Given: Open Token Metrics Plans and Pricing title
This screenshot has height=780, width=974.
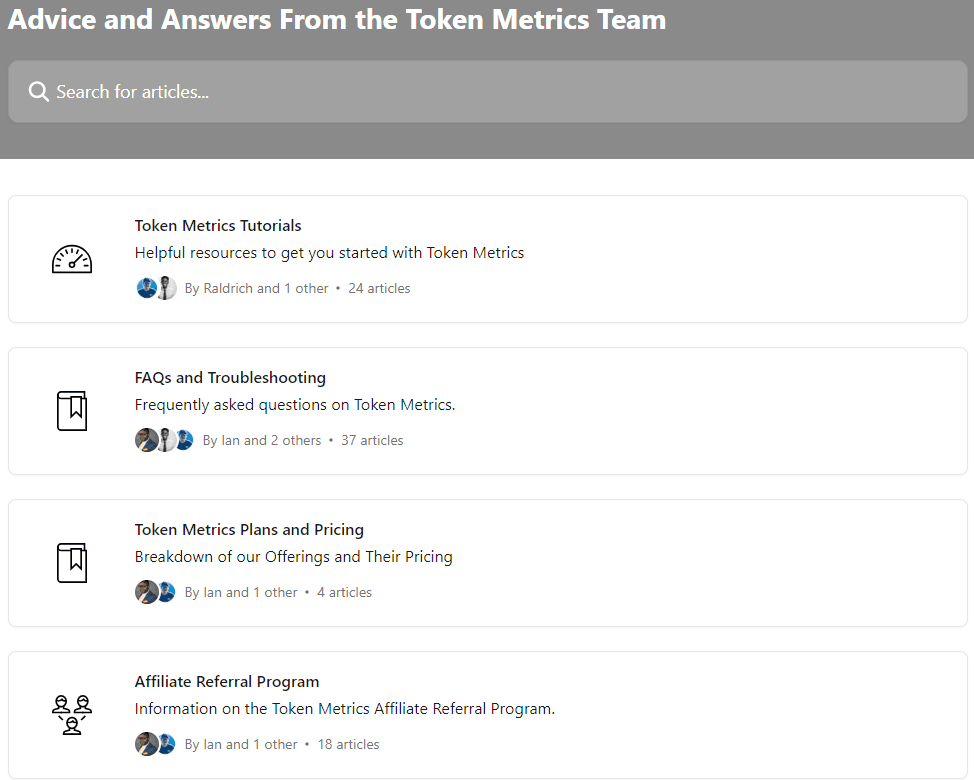Looking at the screenshot, I should [x=249, y=530].
